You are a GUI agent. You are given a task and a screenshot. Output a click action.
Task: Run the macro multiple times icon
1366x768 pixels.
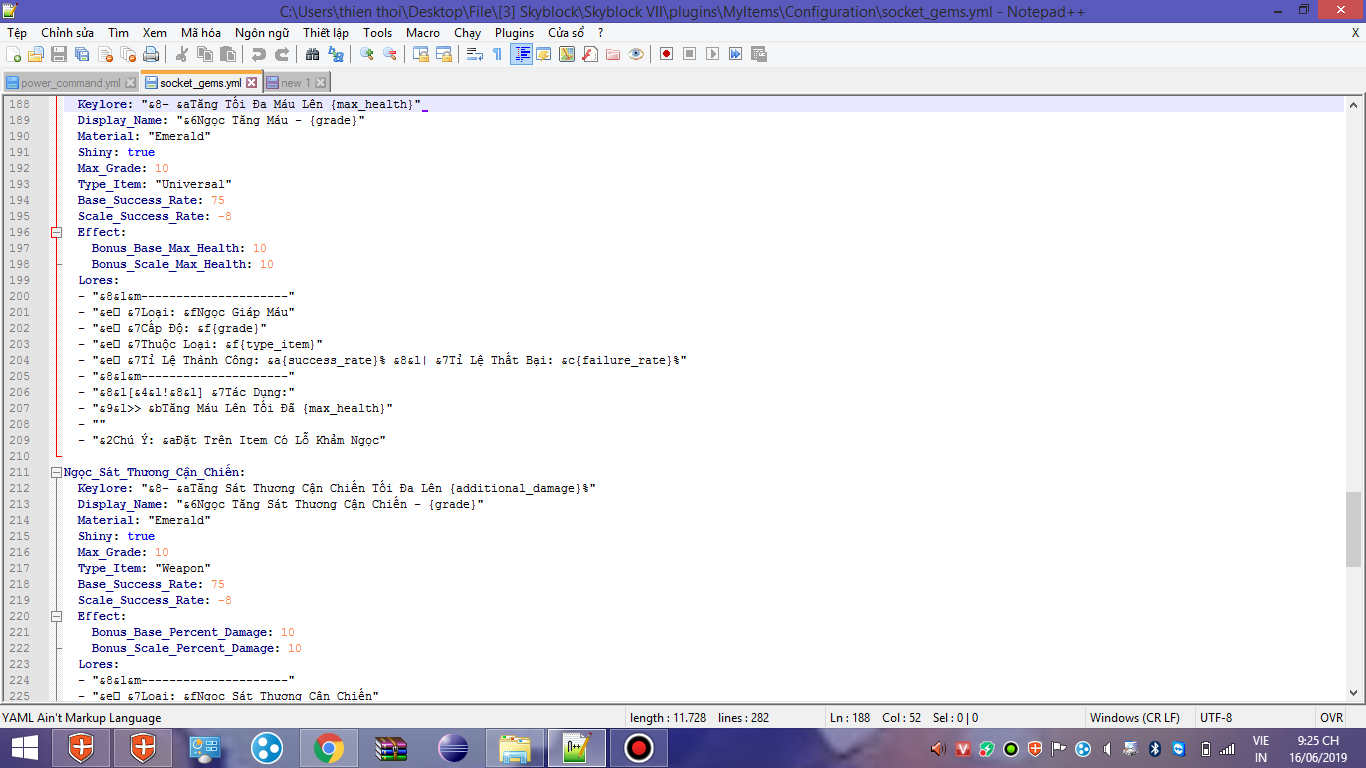tap(736, 54)
